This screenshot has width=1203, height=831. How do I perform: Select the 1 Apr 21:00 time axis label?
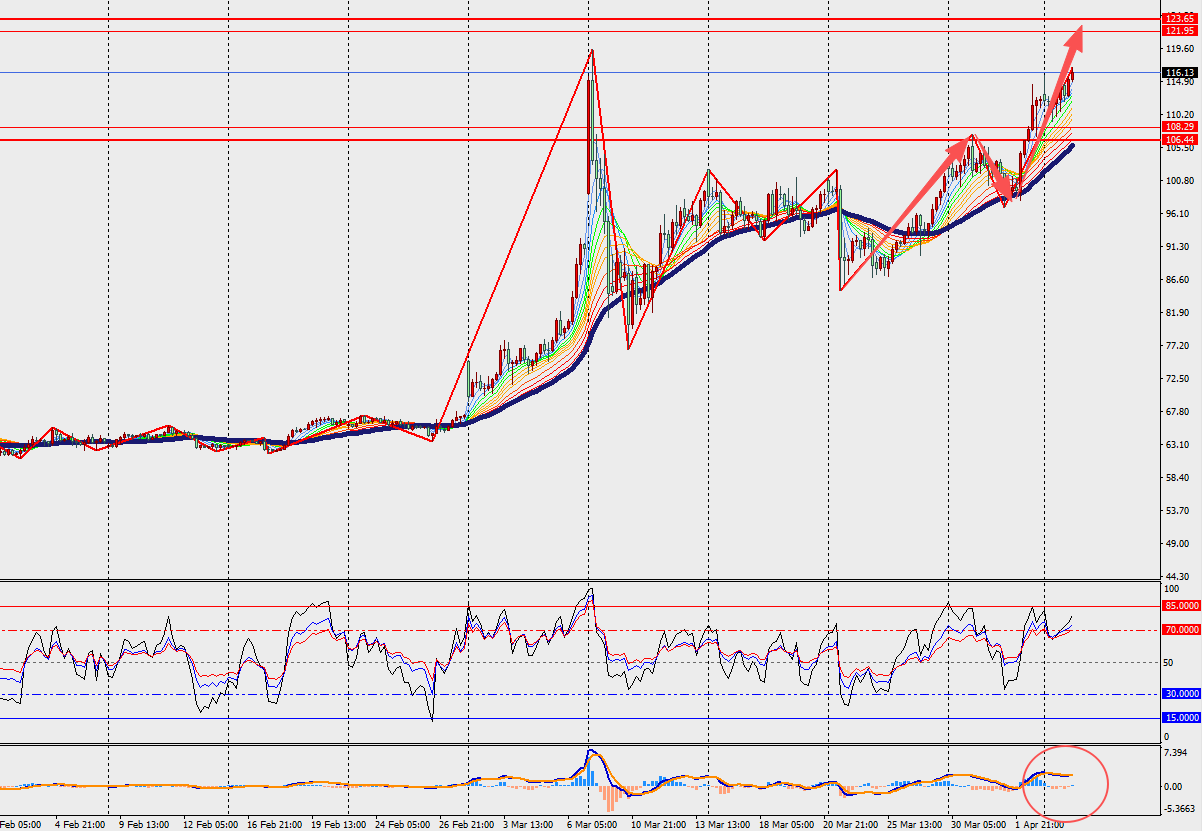pyautogui.click(x=1040, y=825)
